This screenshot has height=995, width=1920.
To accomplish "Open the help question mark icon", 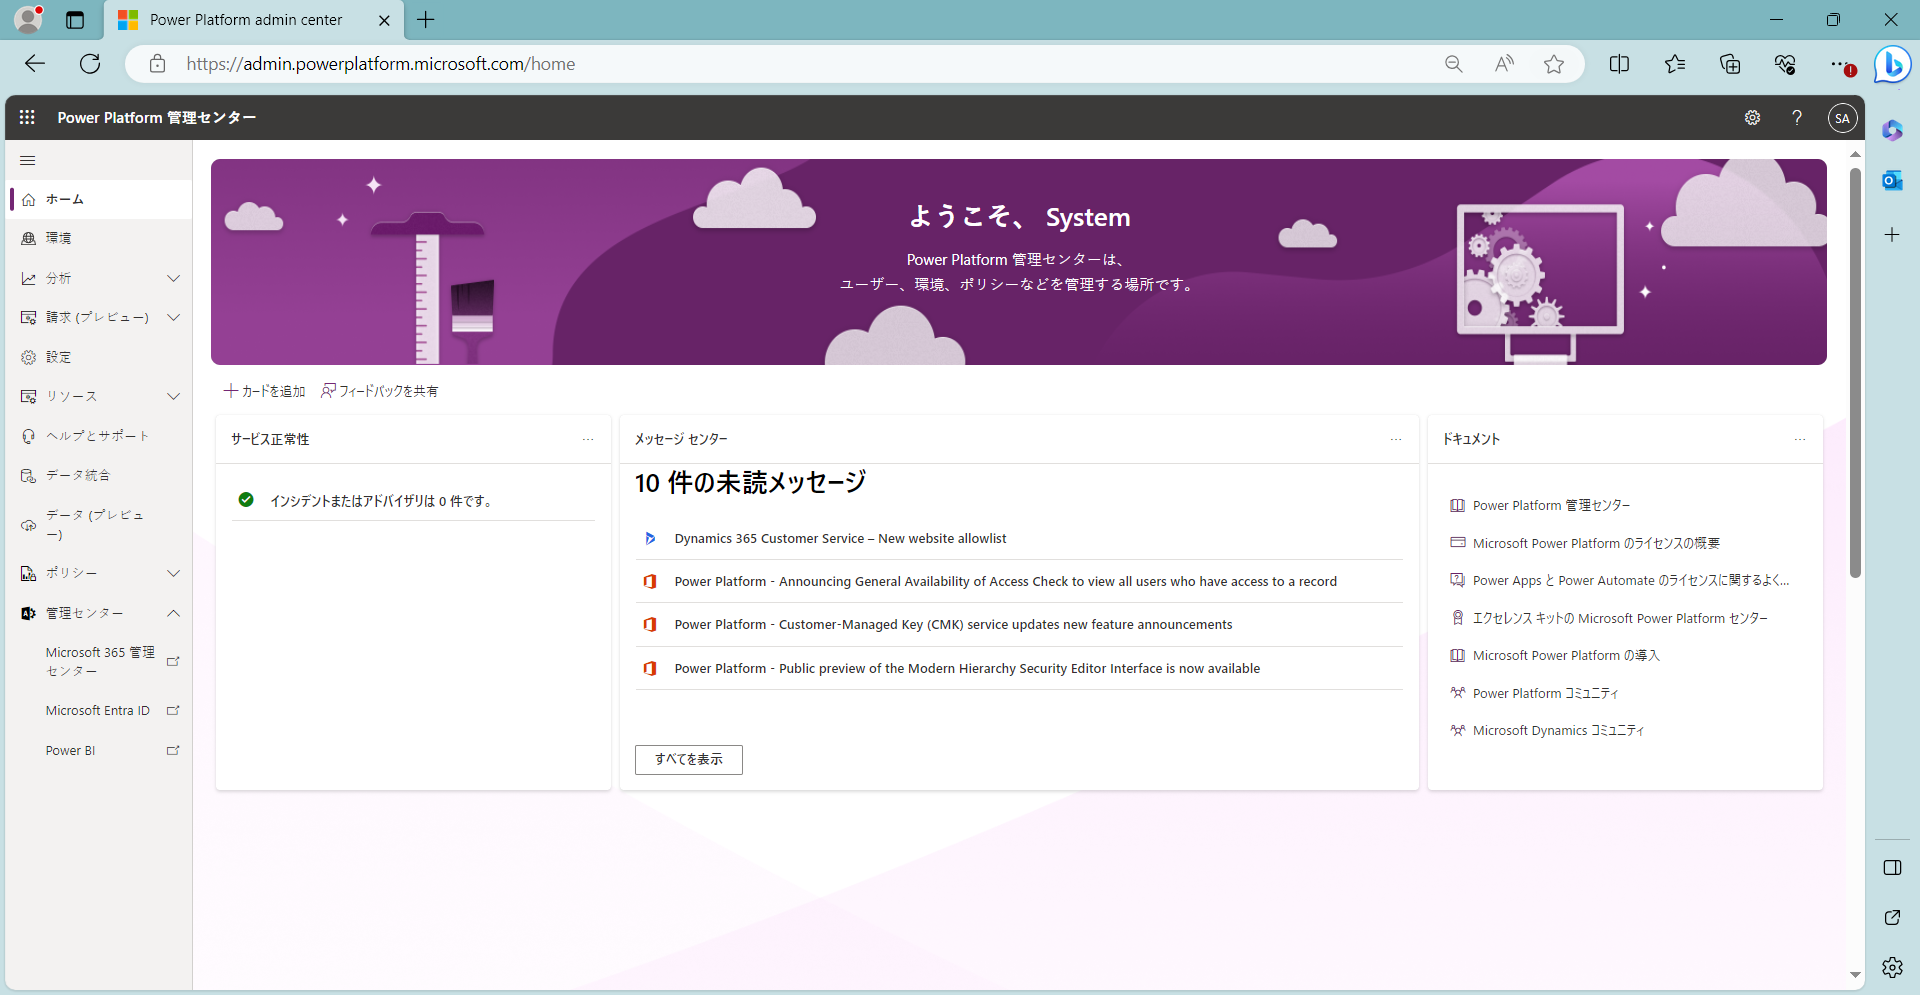I will coord(1797,117).
